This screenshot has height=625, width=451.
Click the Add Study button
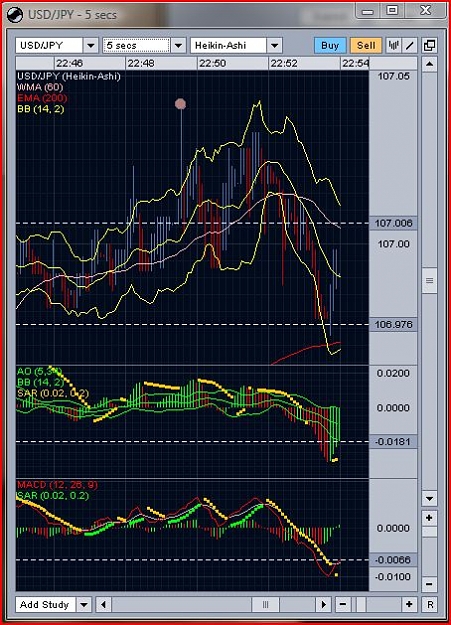click(x=45, y=605)
